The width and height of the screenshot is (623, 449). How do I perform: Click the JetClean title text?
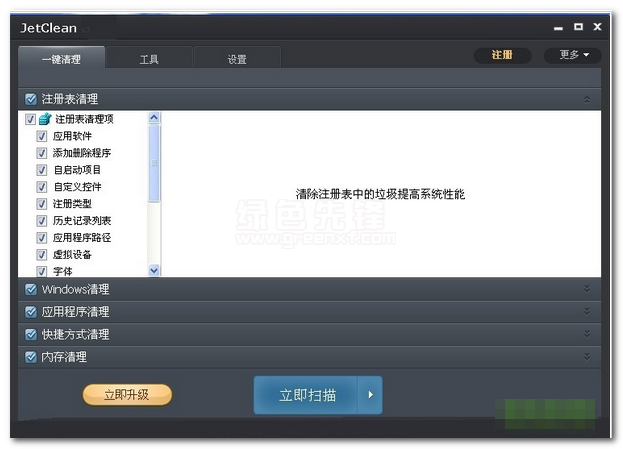[48, 28]
